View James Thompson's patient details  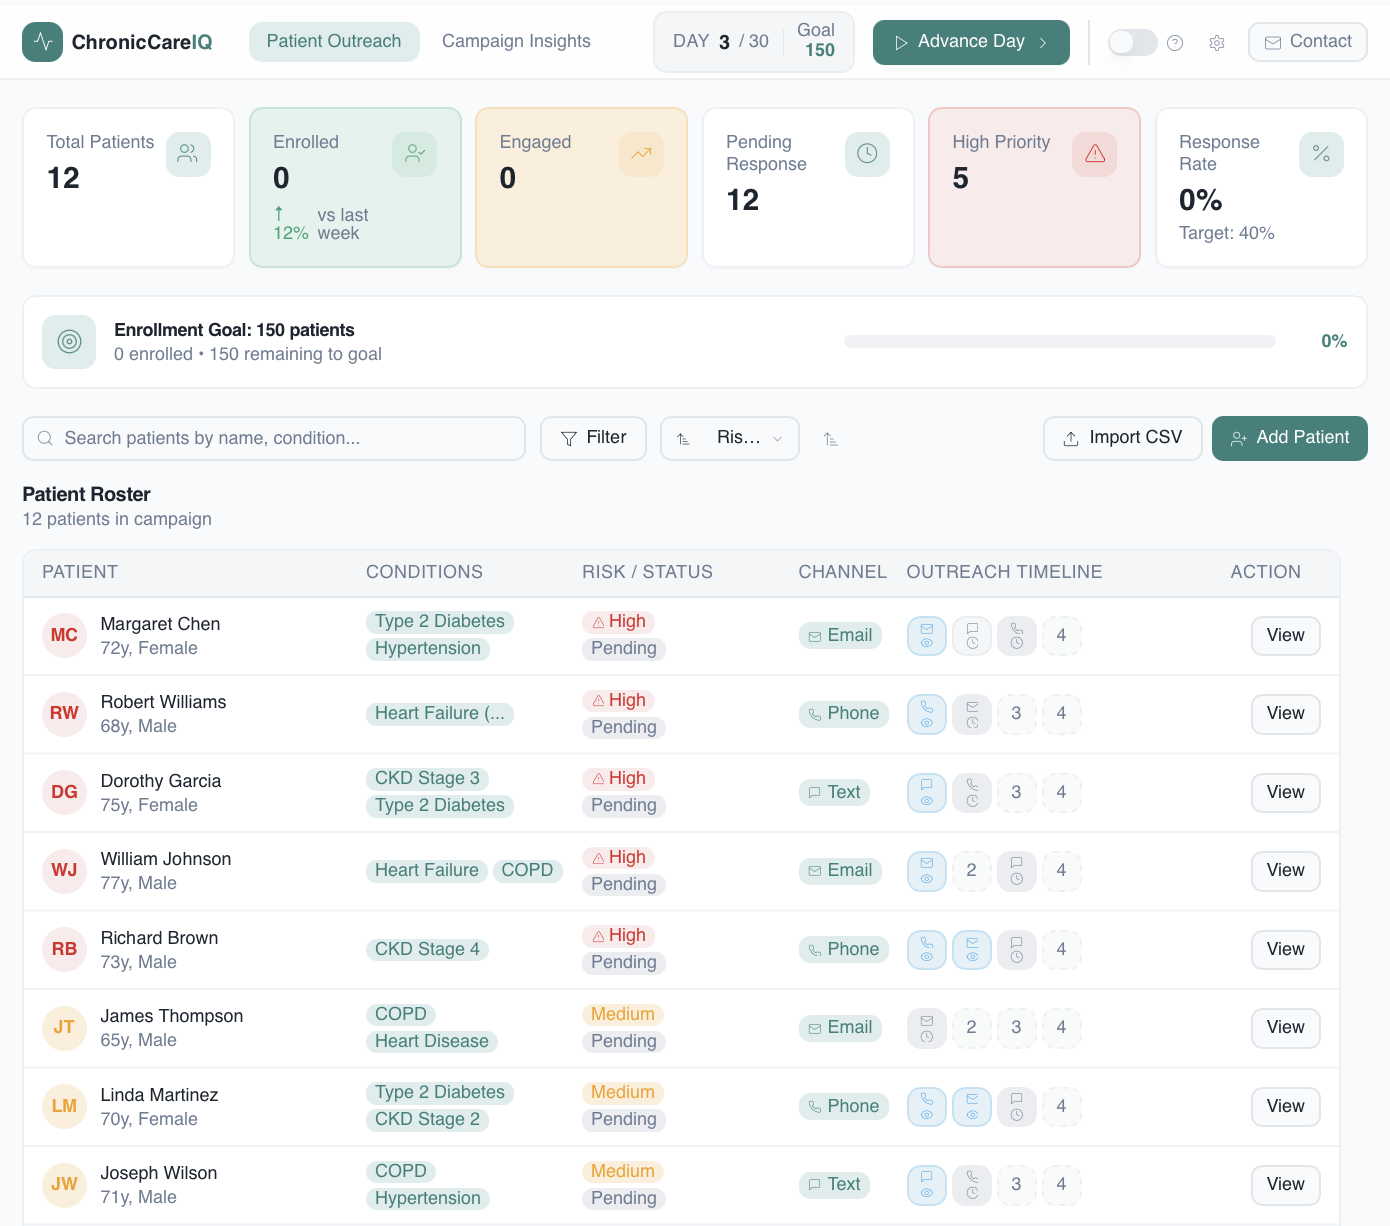click(x=1286, y=1028)
